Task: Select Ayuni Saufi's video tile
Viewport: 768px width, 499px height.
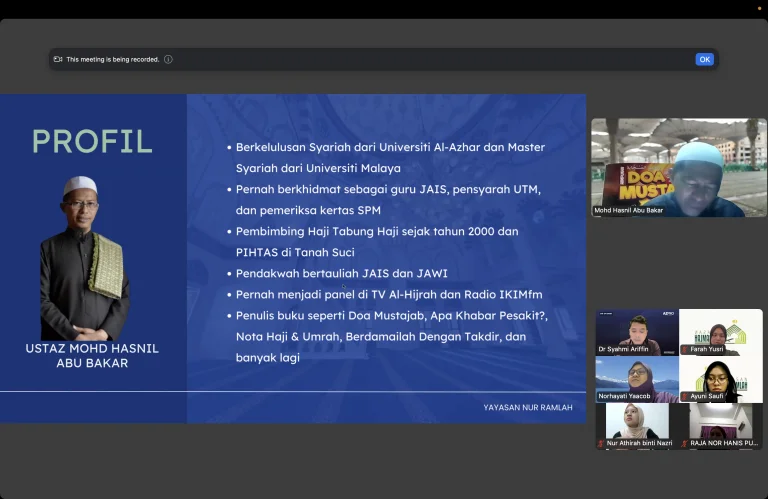Action: click(x=720, y=377)
